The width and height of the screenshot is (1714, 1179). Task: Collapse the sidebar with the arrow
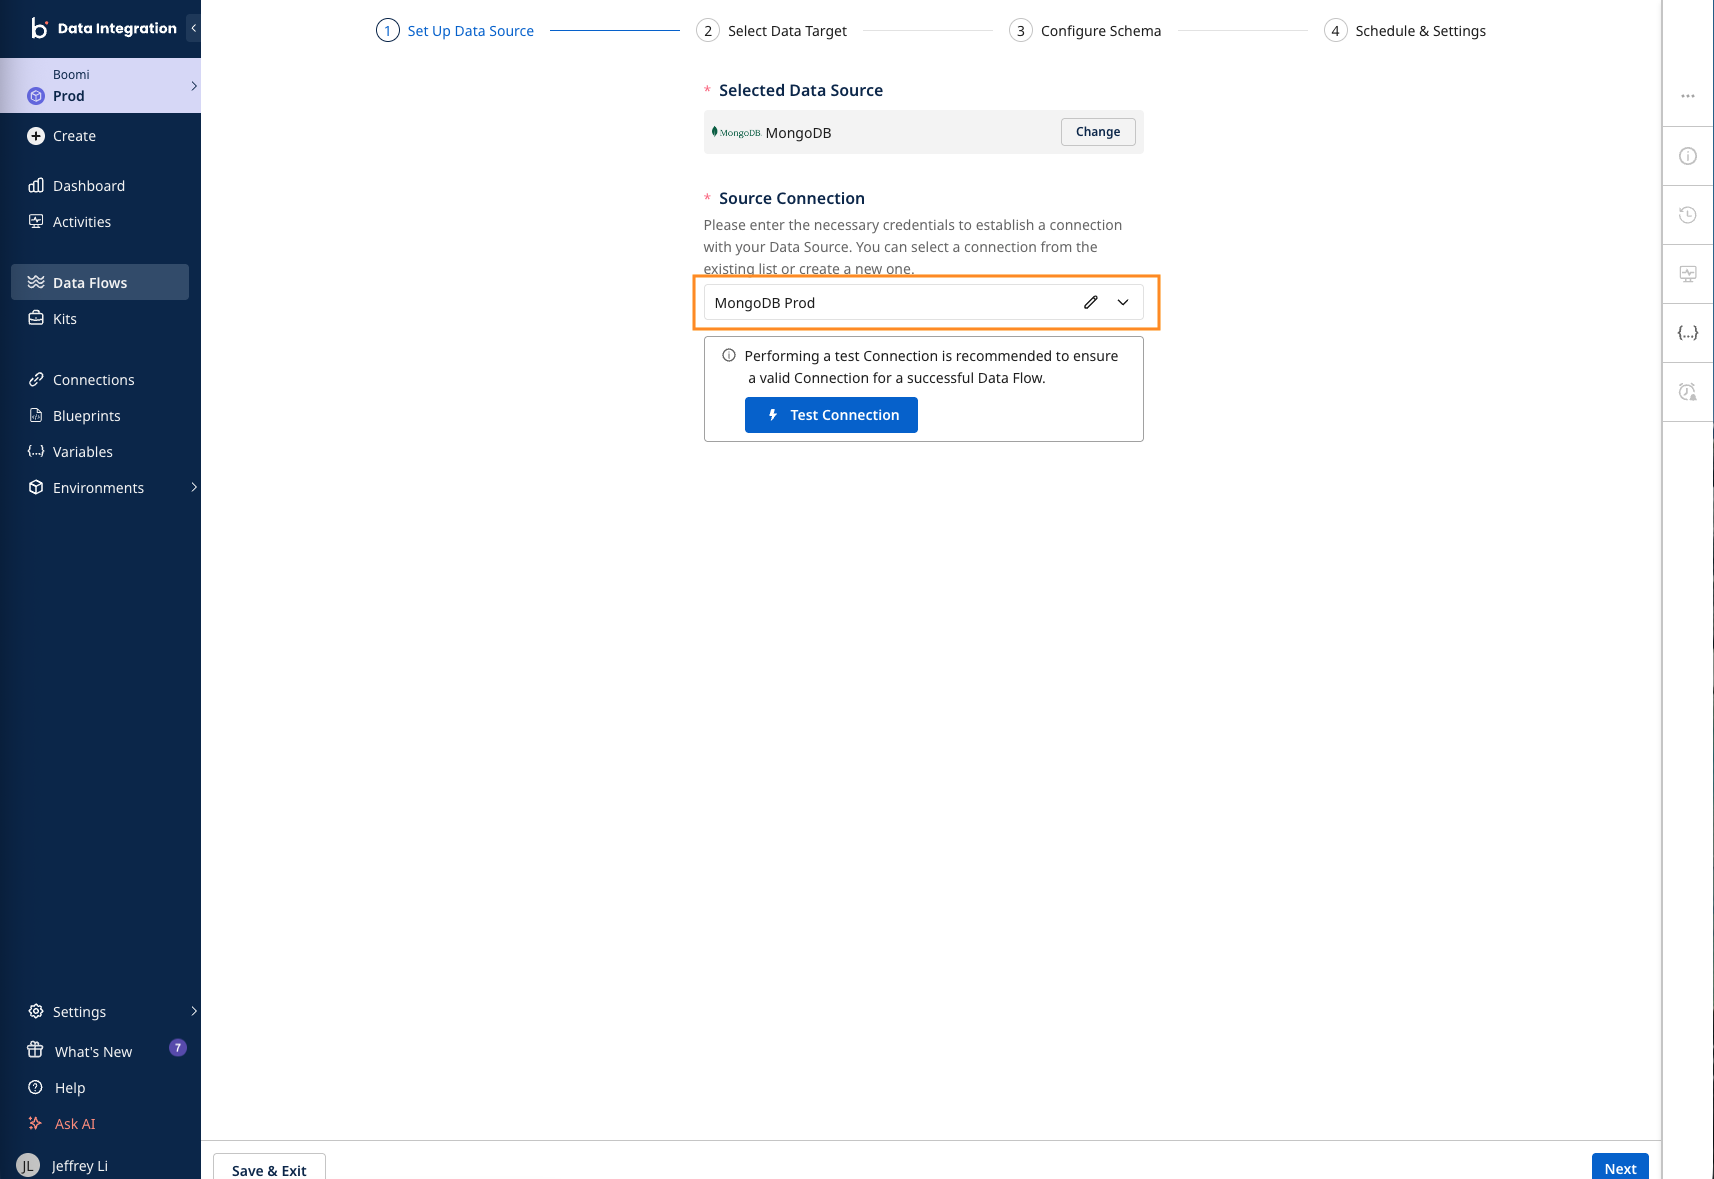[193, 28]
